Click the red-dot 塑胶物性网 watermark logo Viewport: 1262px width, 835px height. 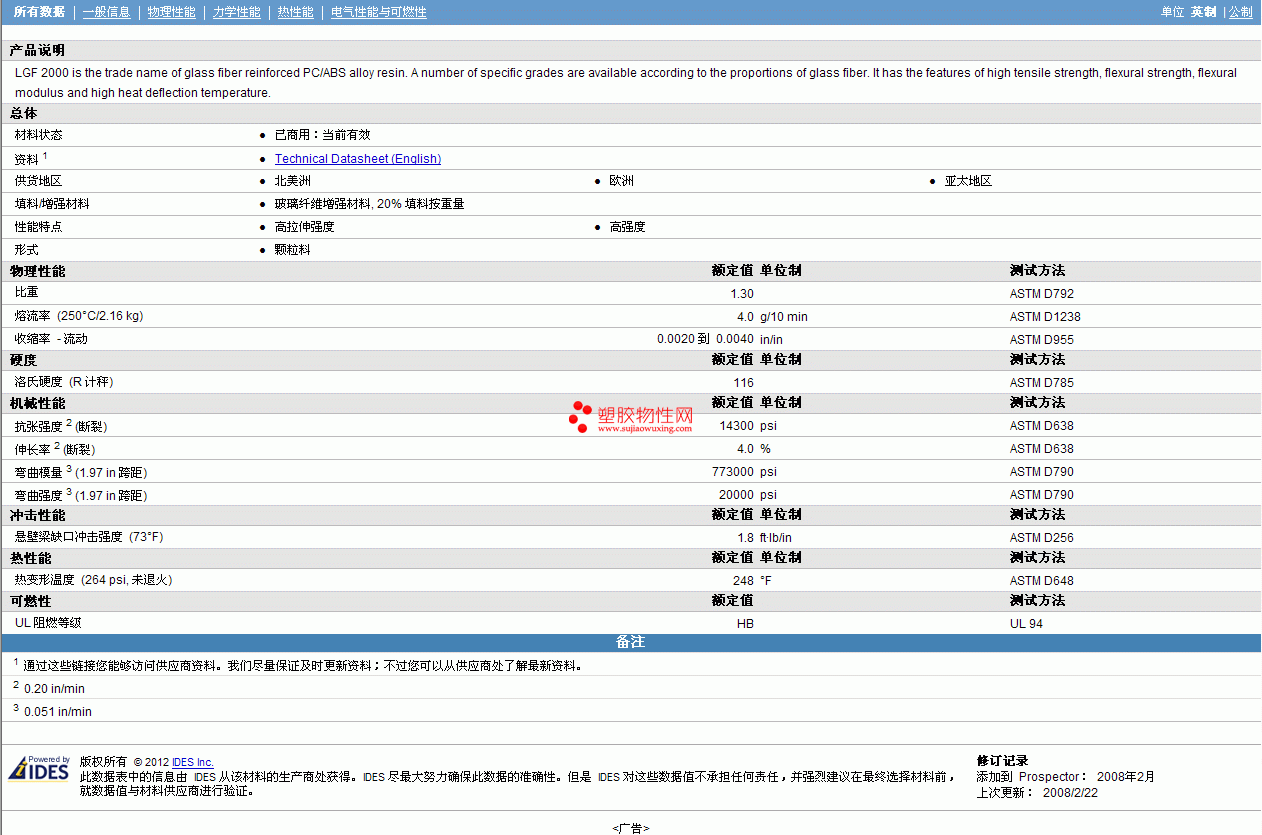click(x=630, y=418)
